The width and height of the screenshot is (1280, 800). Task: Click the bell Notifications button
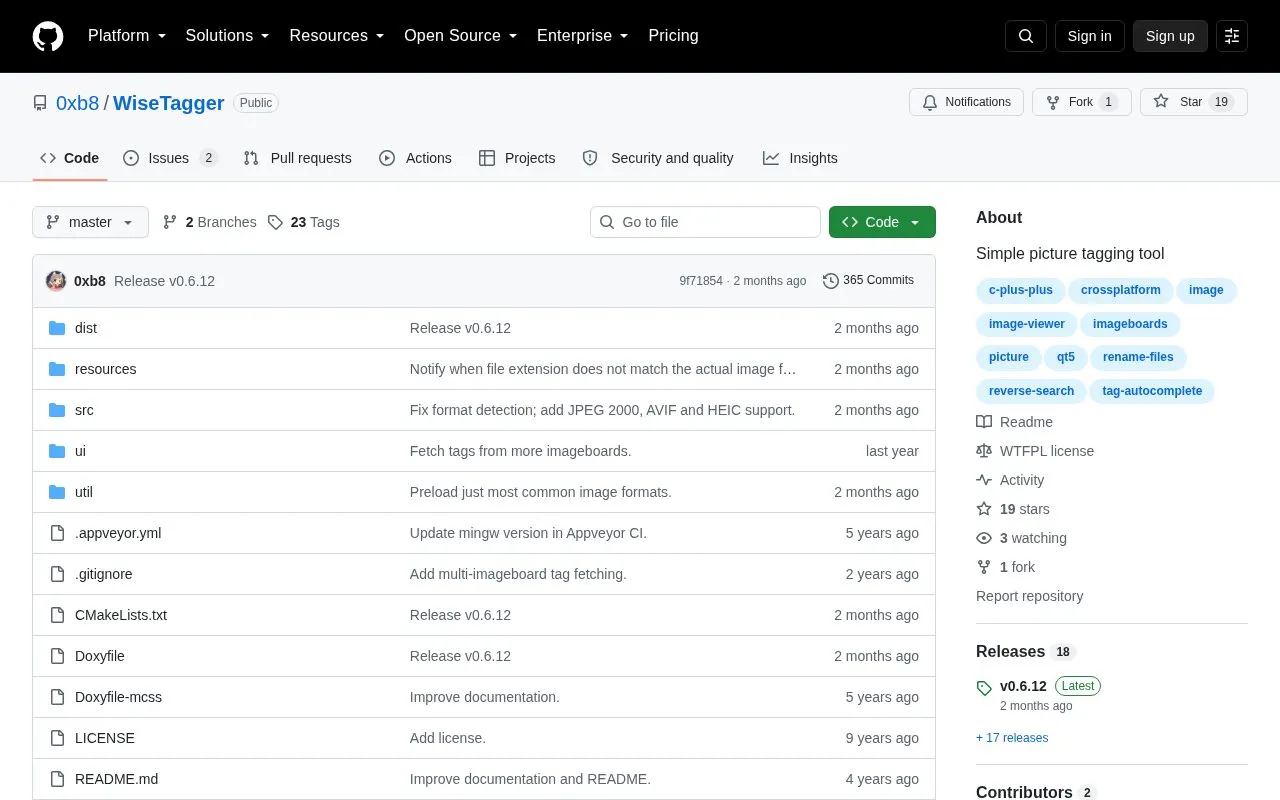coord(966,102)
